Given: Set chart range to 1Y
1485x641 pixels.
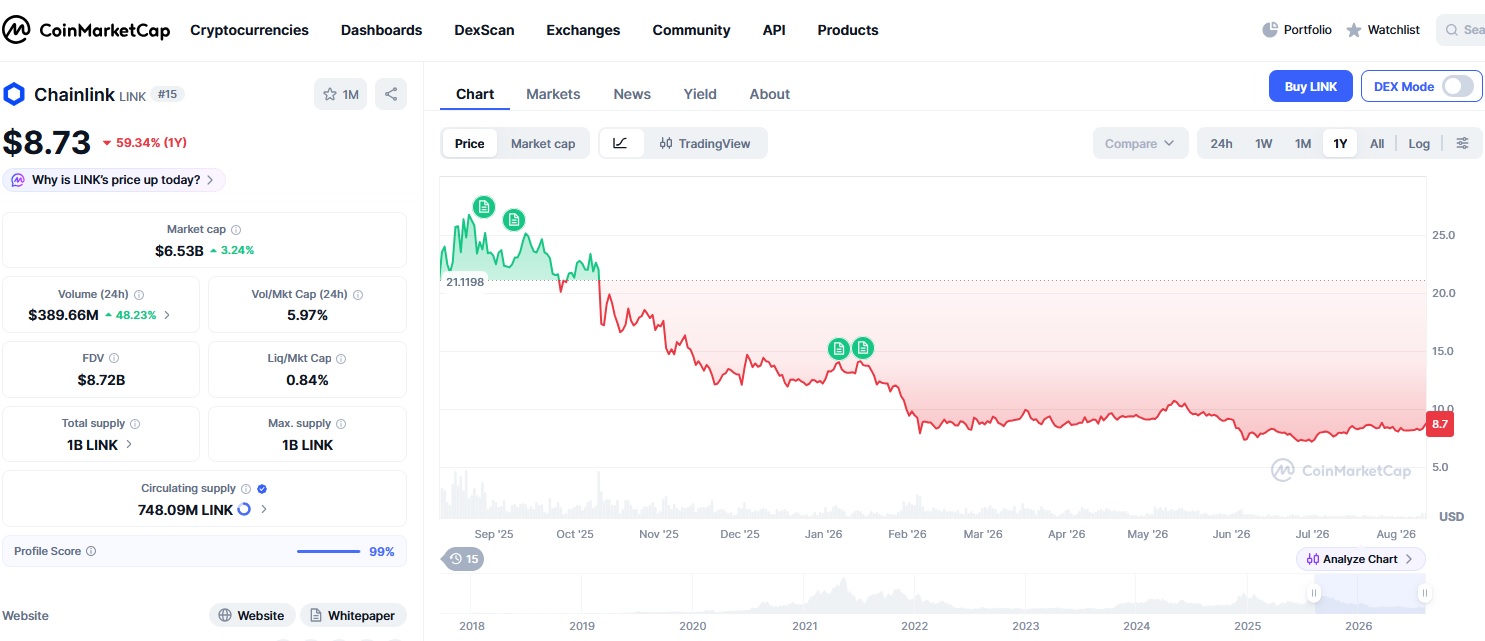Looking at the screenshot, I should [1340, 143].
